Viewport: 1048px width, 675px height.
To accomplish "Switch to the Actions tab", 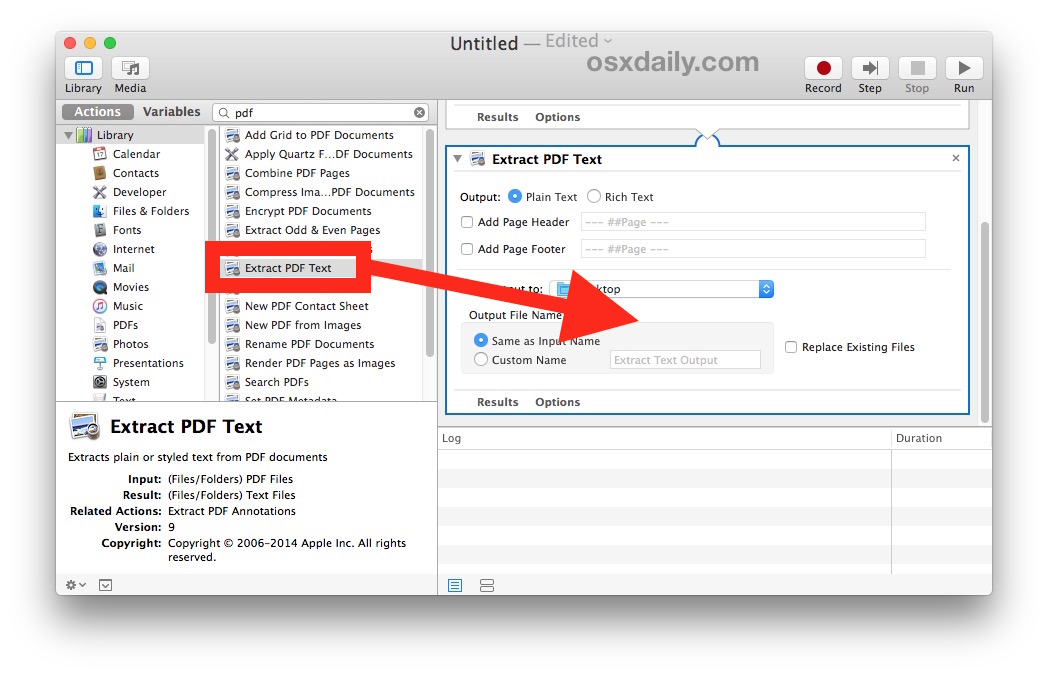I will (98, 112).
